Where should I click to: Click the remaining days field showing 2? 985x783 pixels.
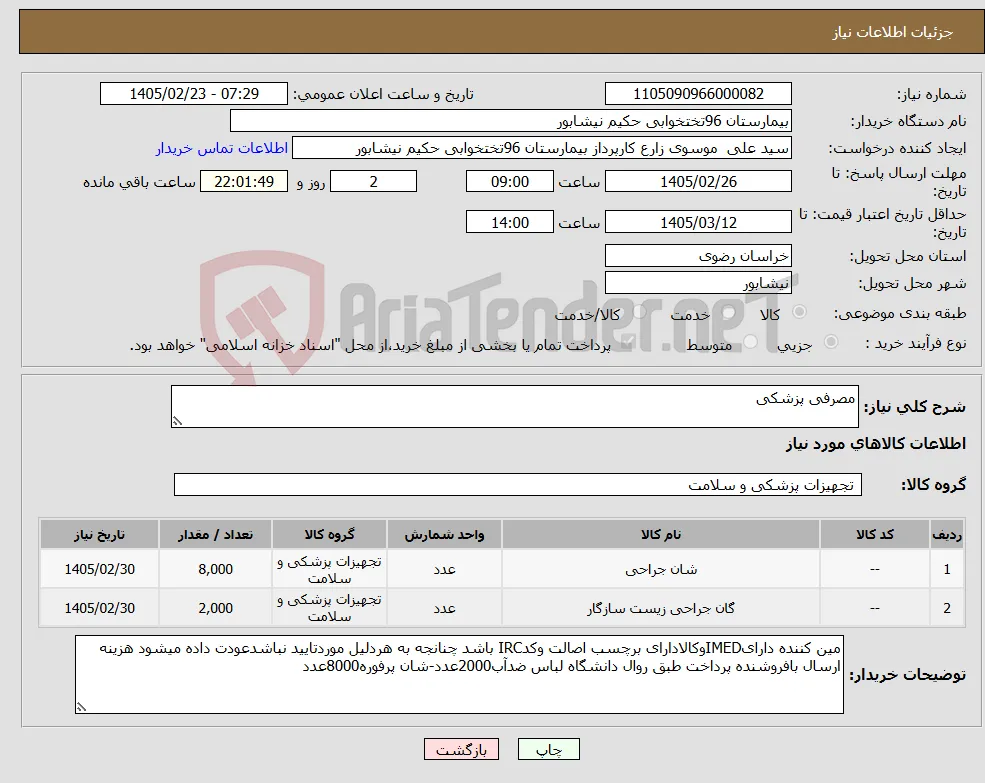pos(373,182)
